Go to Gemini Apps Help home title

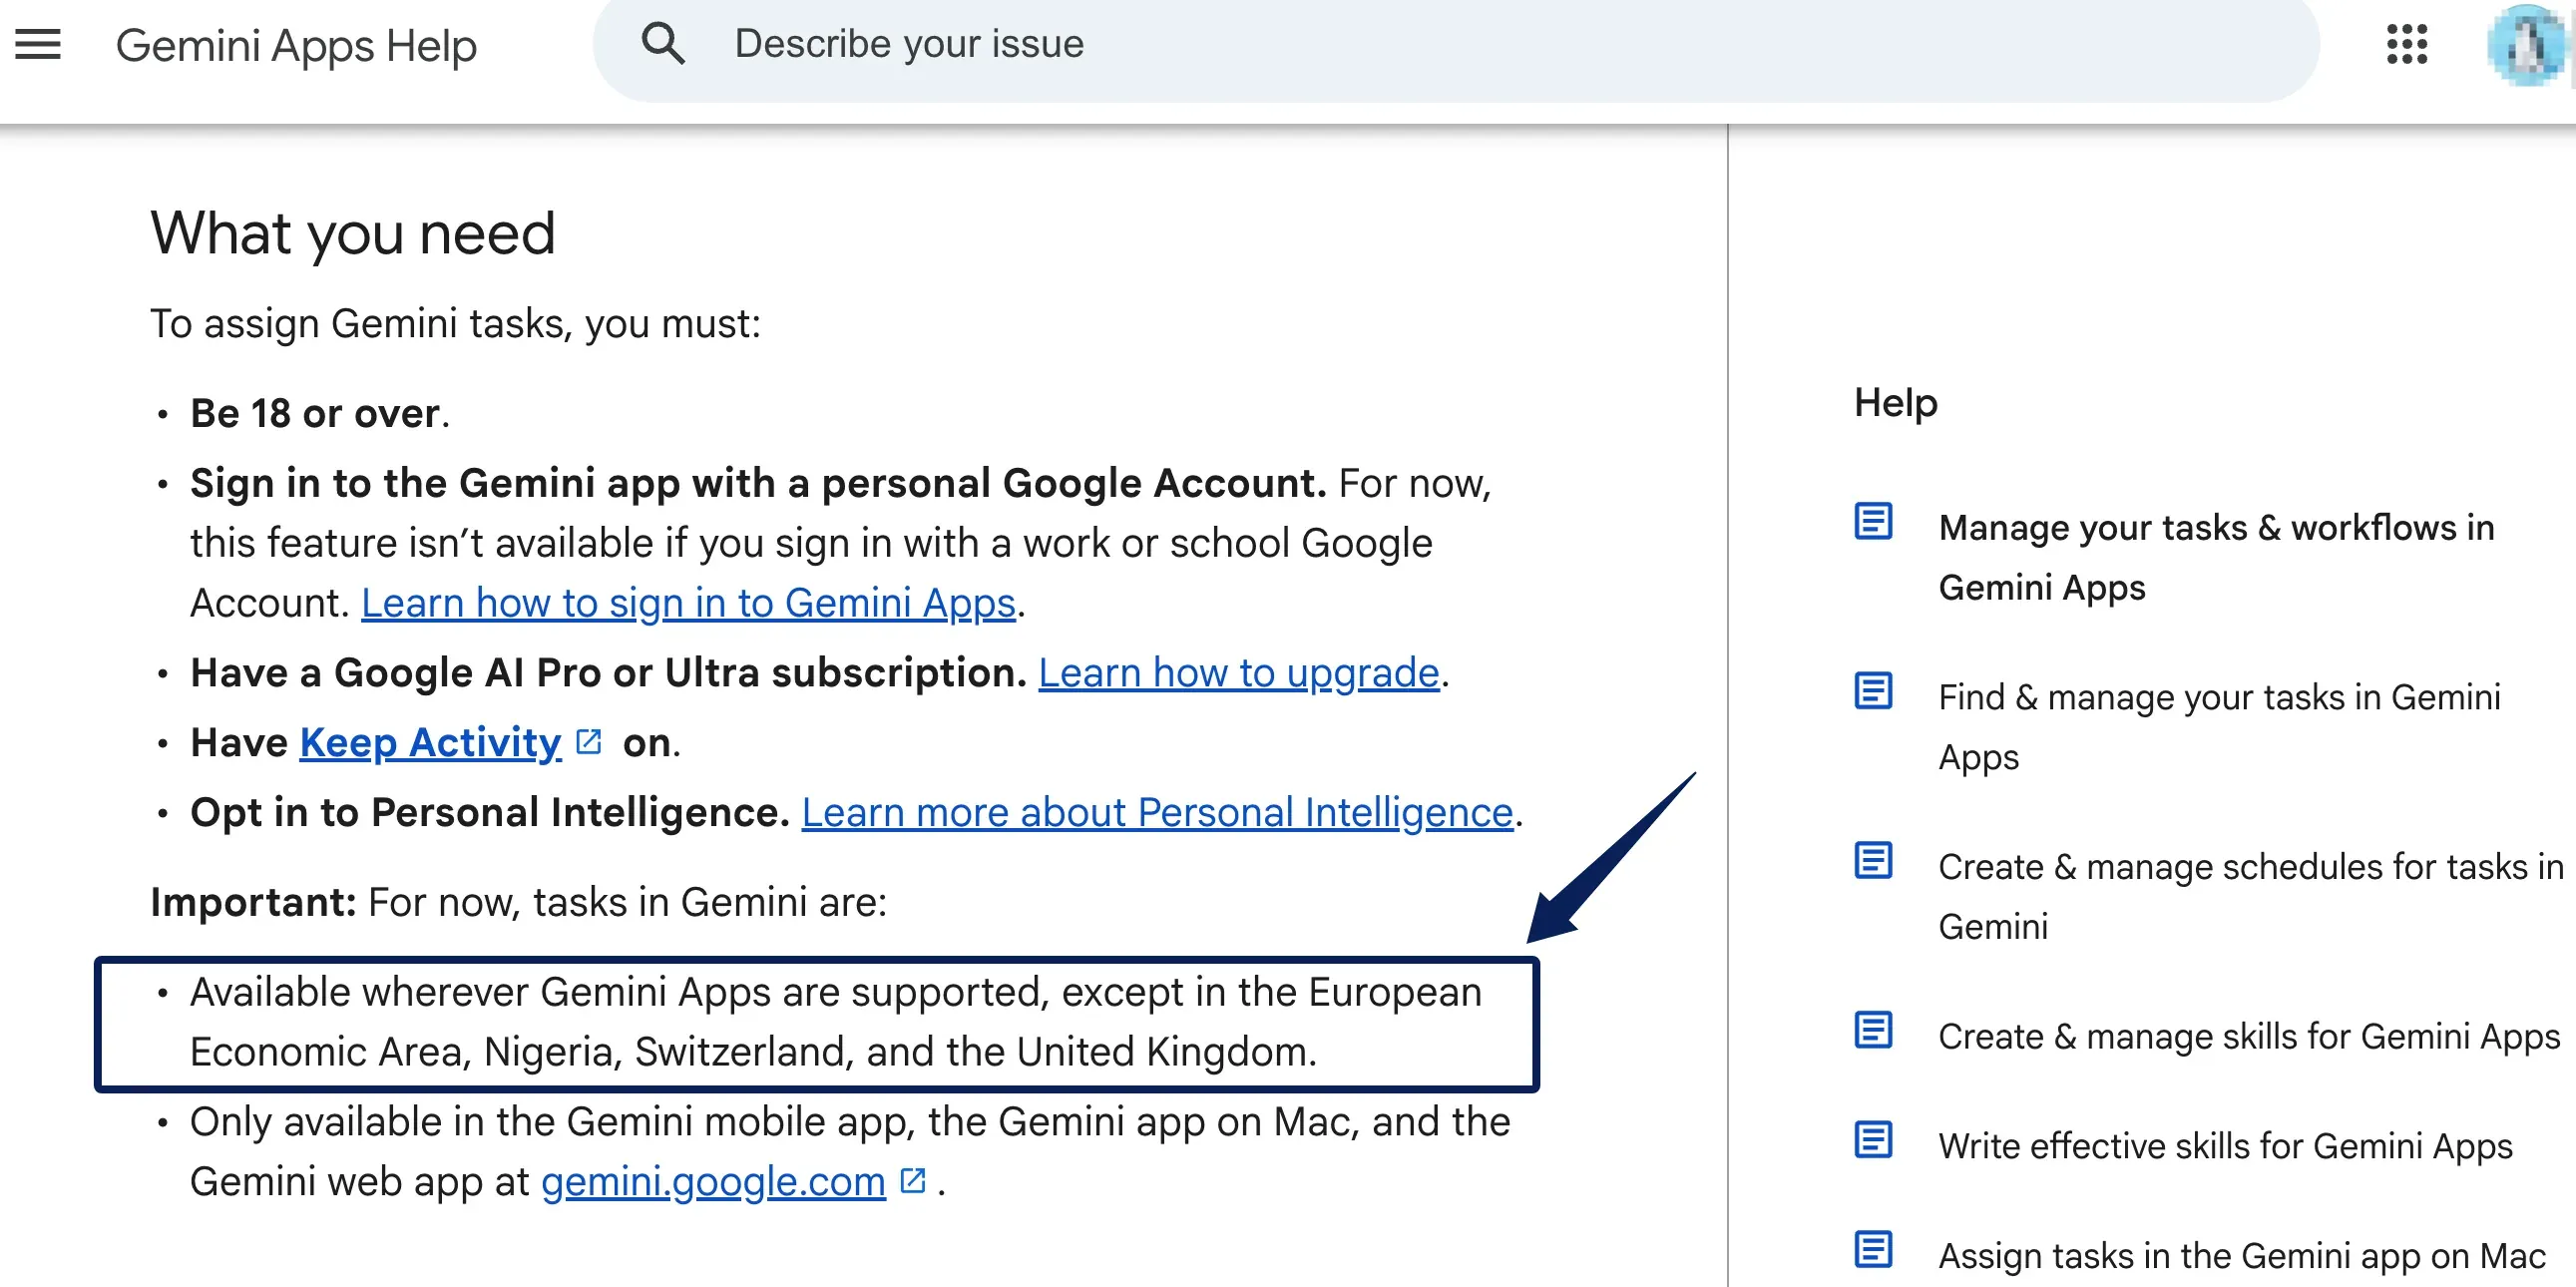296,45
